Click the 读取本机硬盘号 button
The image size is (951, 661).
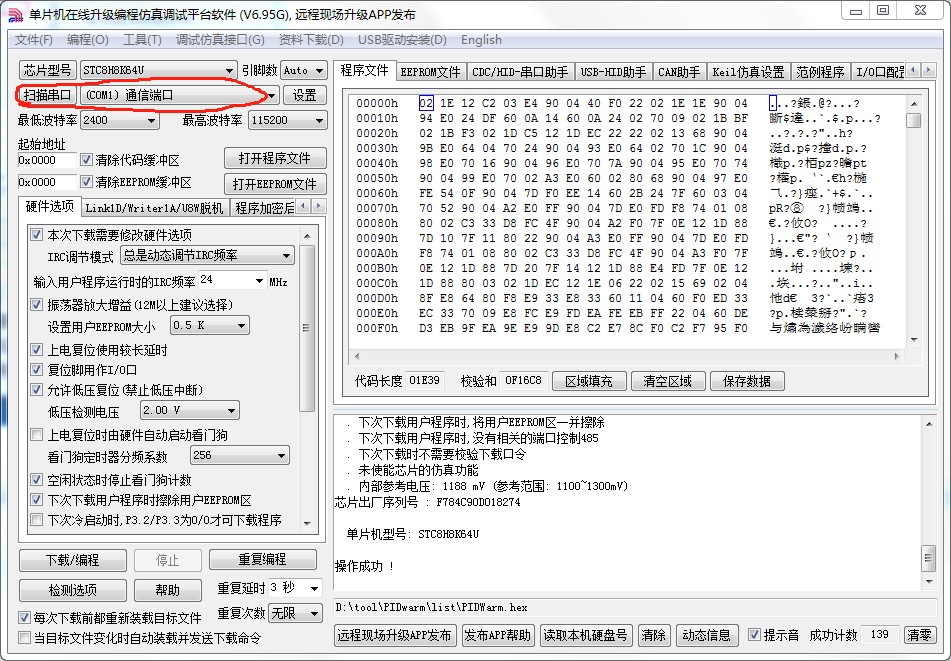coord(585,635)
